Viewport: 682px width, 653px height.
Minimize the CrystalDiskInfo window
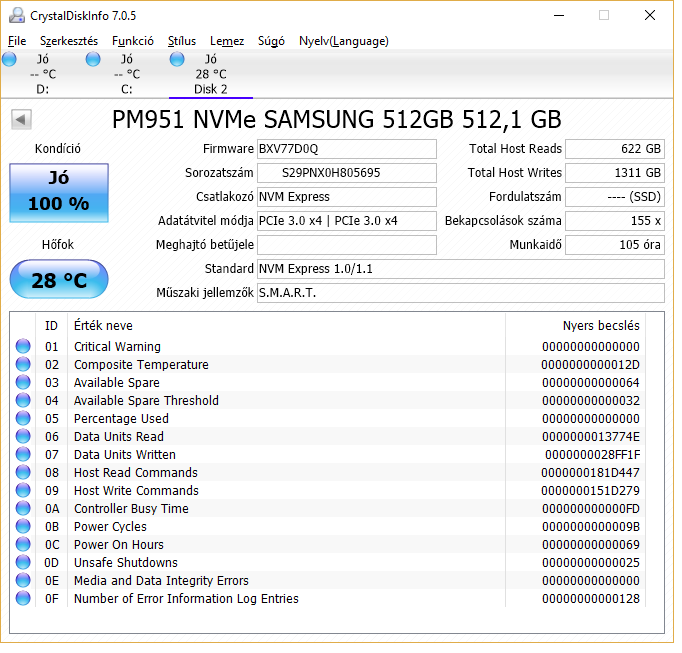(559, 16)
